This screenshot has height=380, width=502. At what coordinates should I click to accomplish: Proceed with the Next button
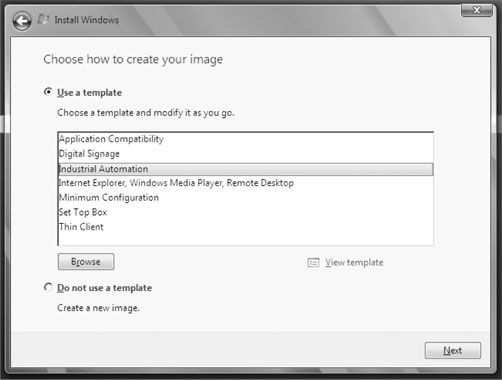(x=453, y=351)
